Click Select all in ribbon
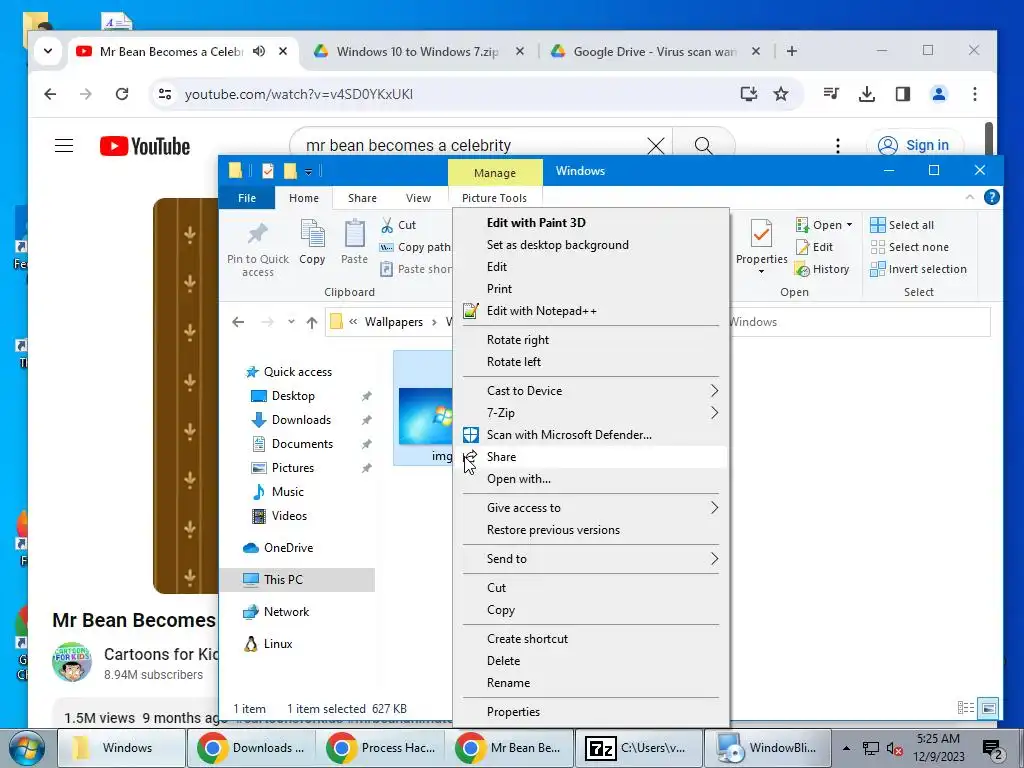1024x768 pixels. 902,225
